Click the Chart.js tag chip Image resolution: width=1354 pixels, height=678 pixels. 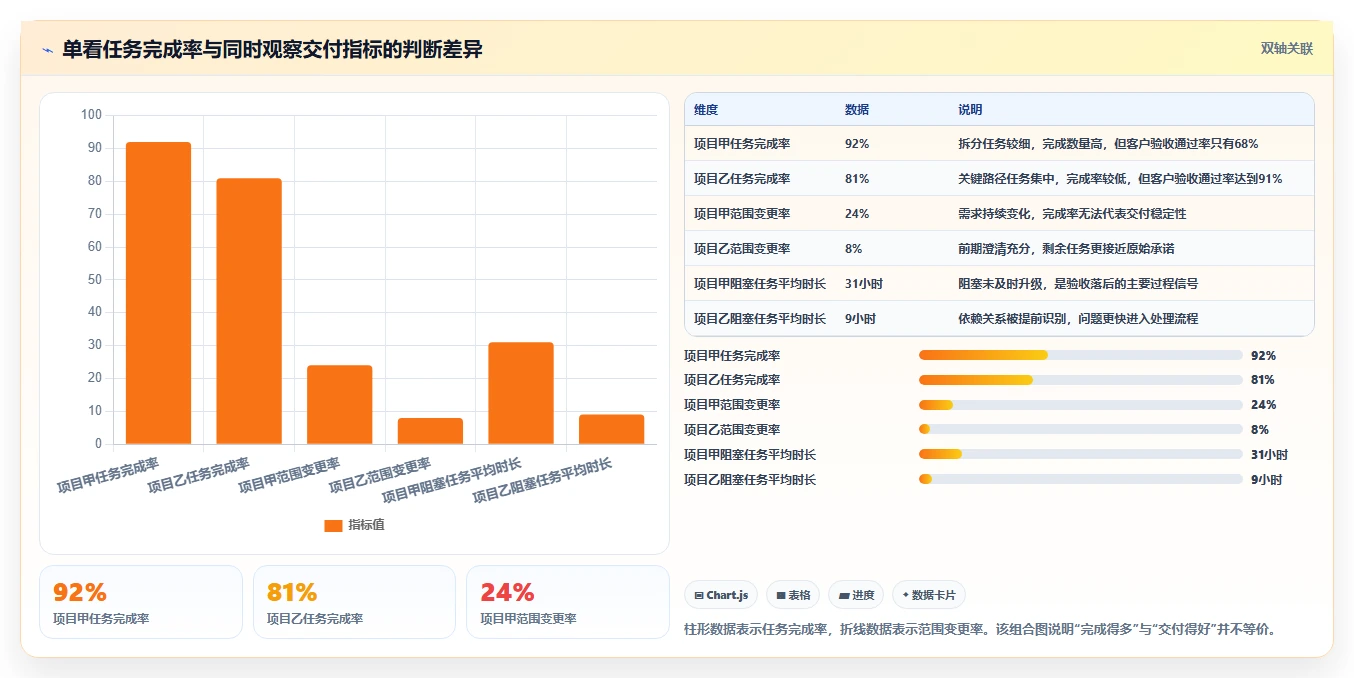point(722,595)
